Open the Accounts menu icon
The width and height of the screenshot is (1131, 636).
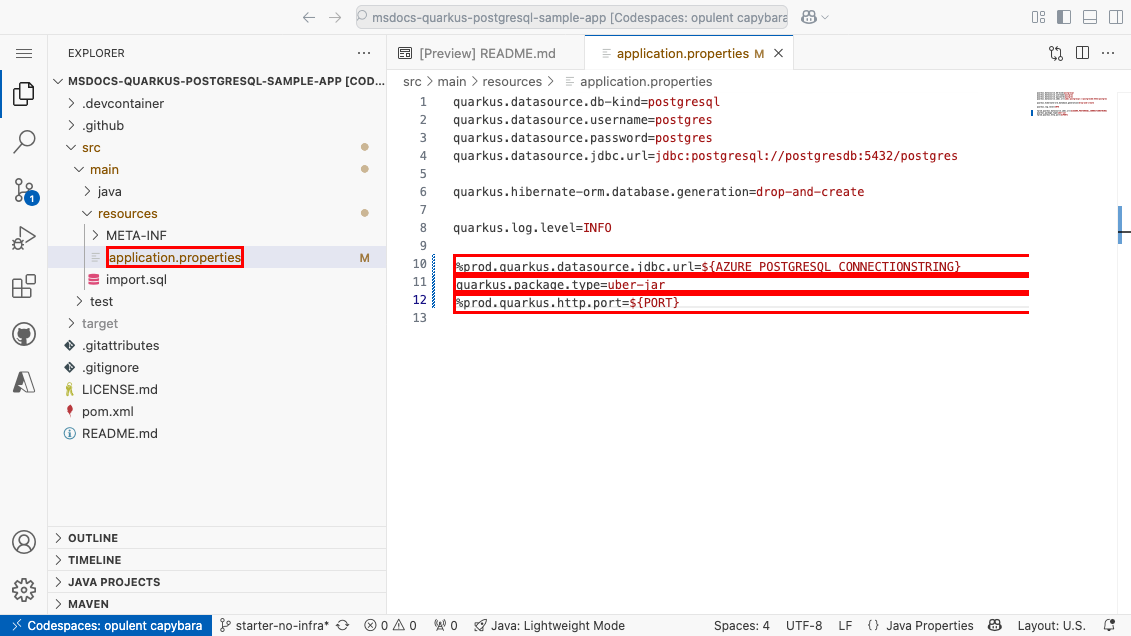point(24,542)
